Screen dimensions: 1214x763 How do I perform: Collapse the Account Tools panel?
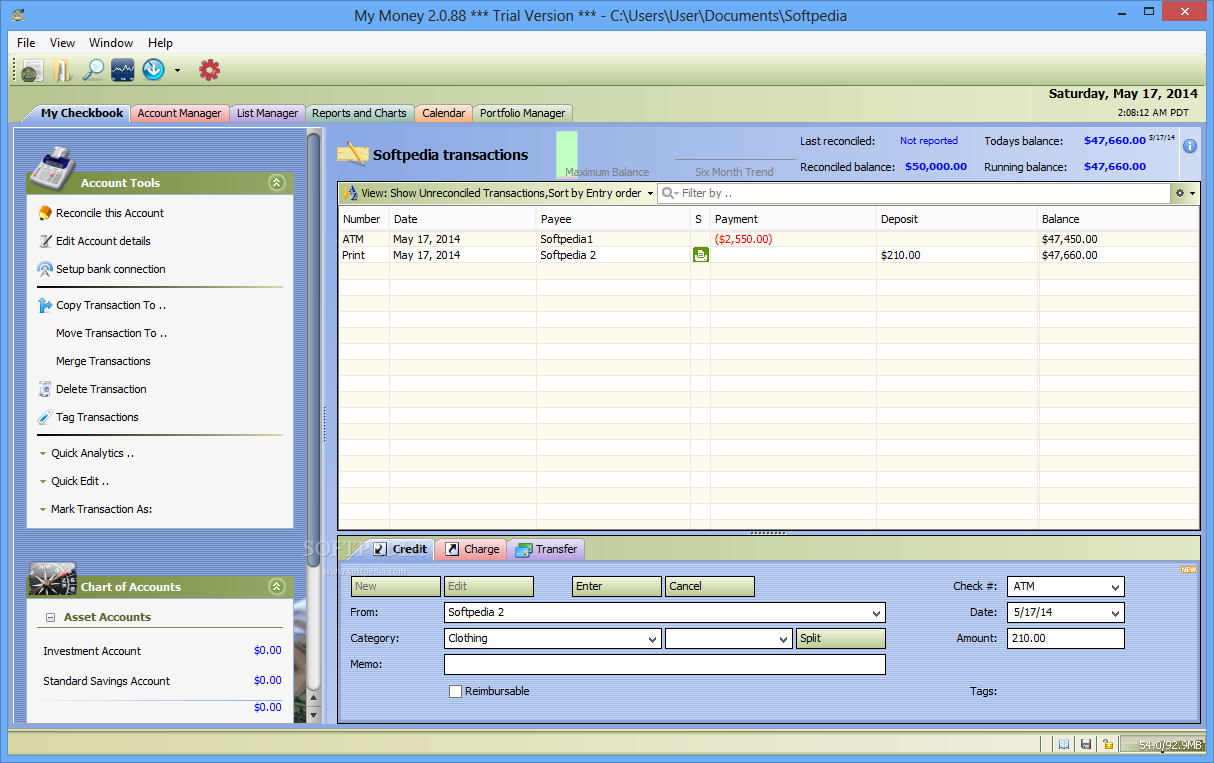(x=277, y=183)
